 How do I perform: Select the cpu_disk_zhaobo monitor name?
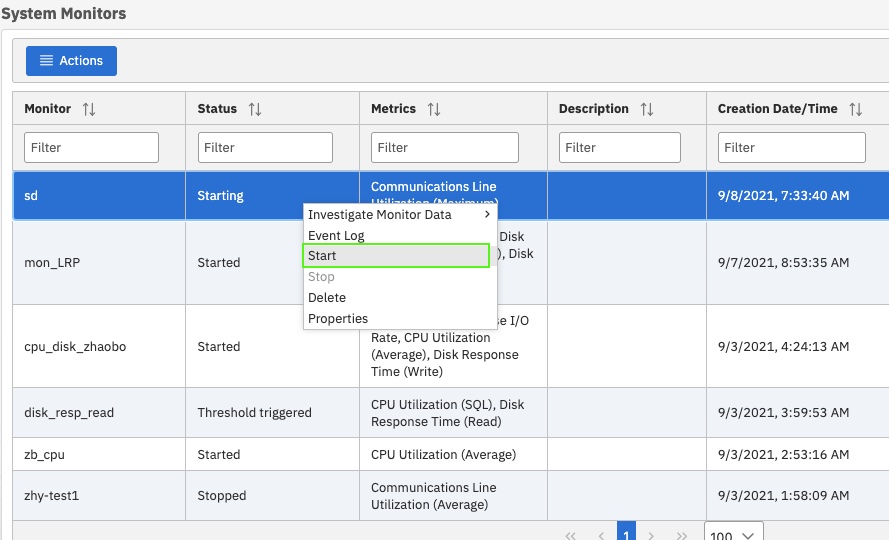pos(75,347)
